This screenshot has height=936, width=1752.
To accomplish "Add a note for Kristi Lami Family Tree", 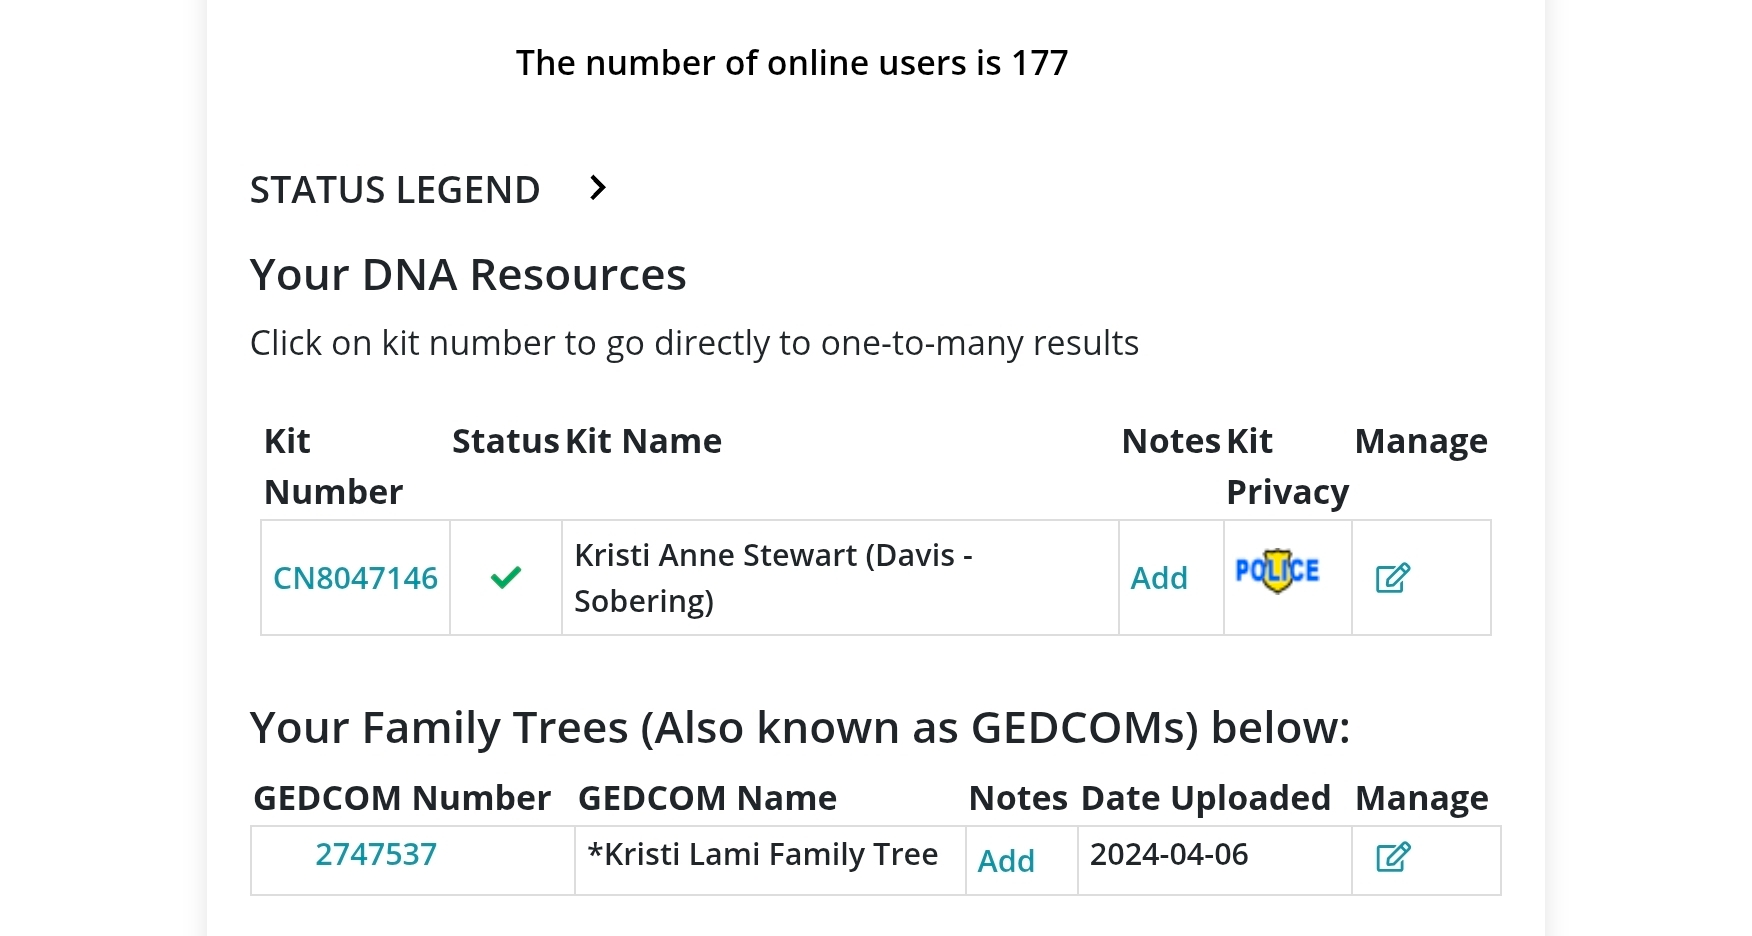I will (x=1006, y=861).
